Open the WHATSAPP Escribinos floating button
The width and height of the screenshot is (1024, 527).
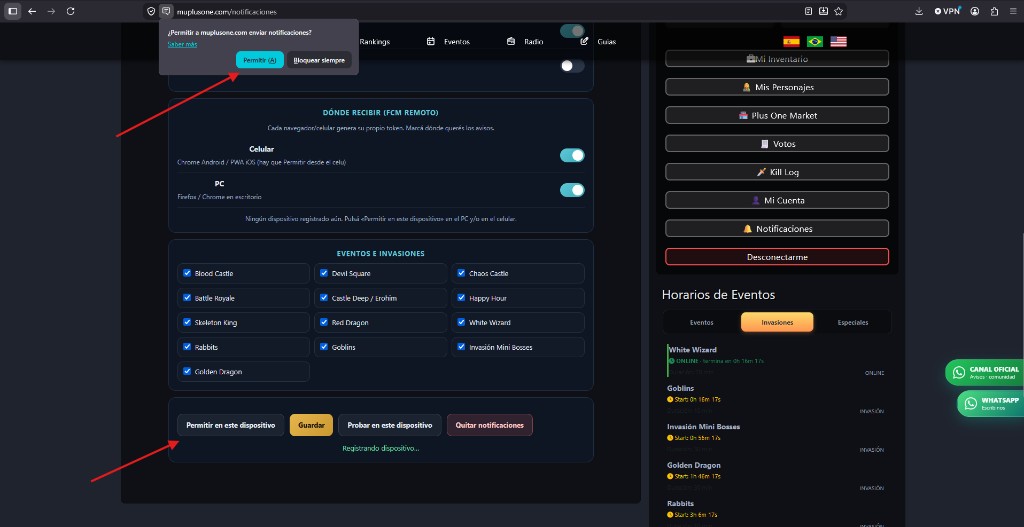990,404
